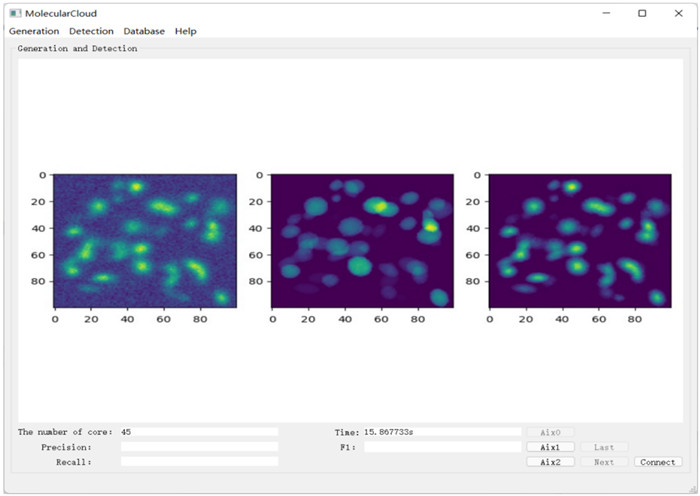This screenshot has width=700, height=496.
Task: Click the Time value field
Action: tap(441, 432)
